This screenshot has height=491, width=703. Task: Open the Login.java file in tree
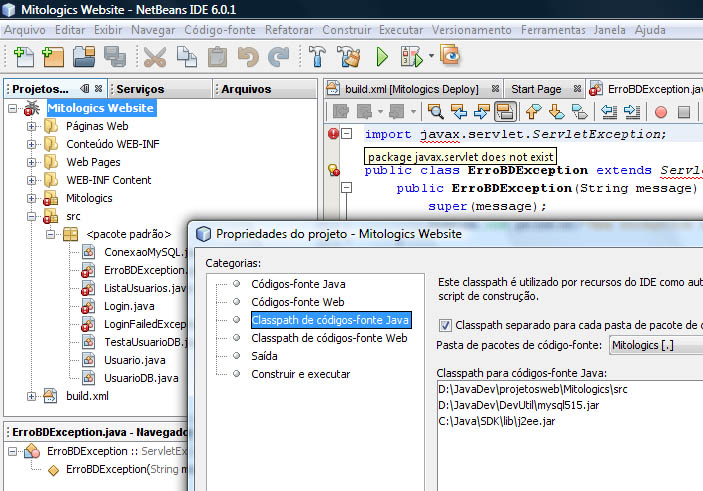[129, 306]
